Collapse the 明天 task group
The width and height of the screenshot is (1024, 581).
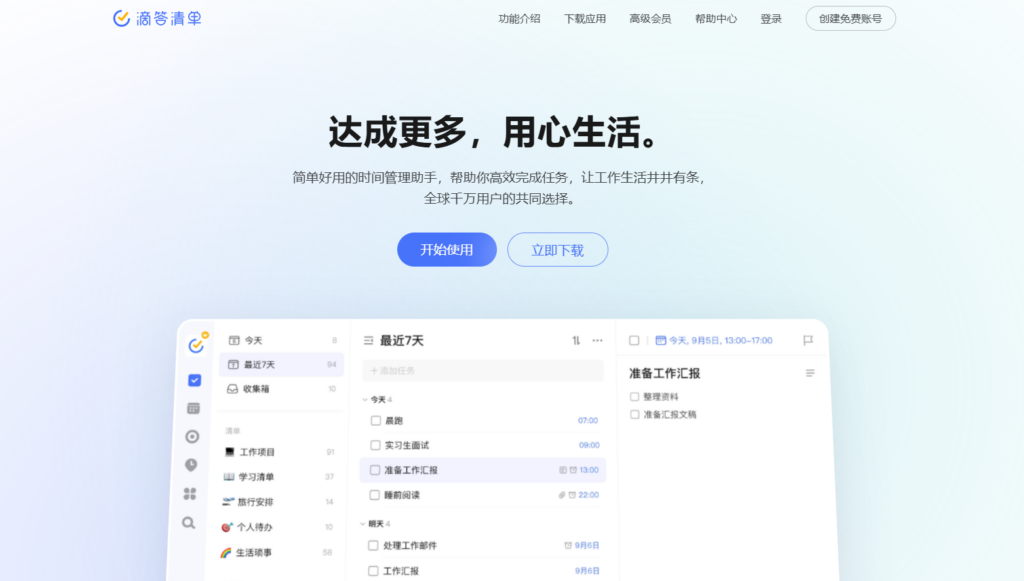[x=363, y=525]
